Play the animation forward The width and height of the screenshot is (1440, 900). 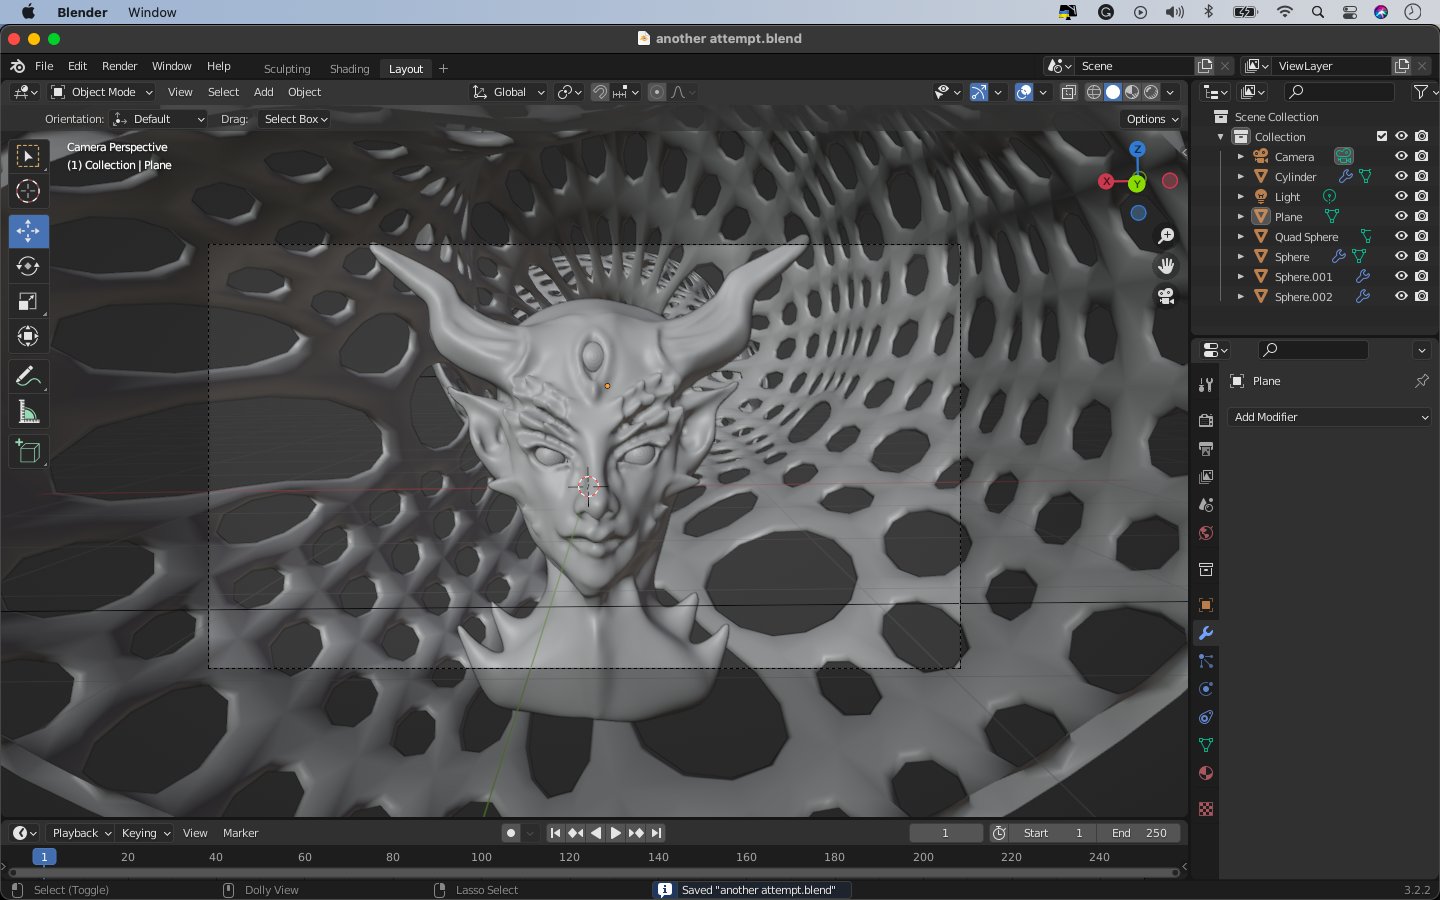616,833
